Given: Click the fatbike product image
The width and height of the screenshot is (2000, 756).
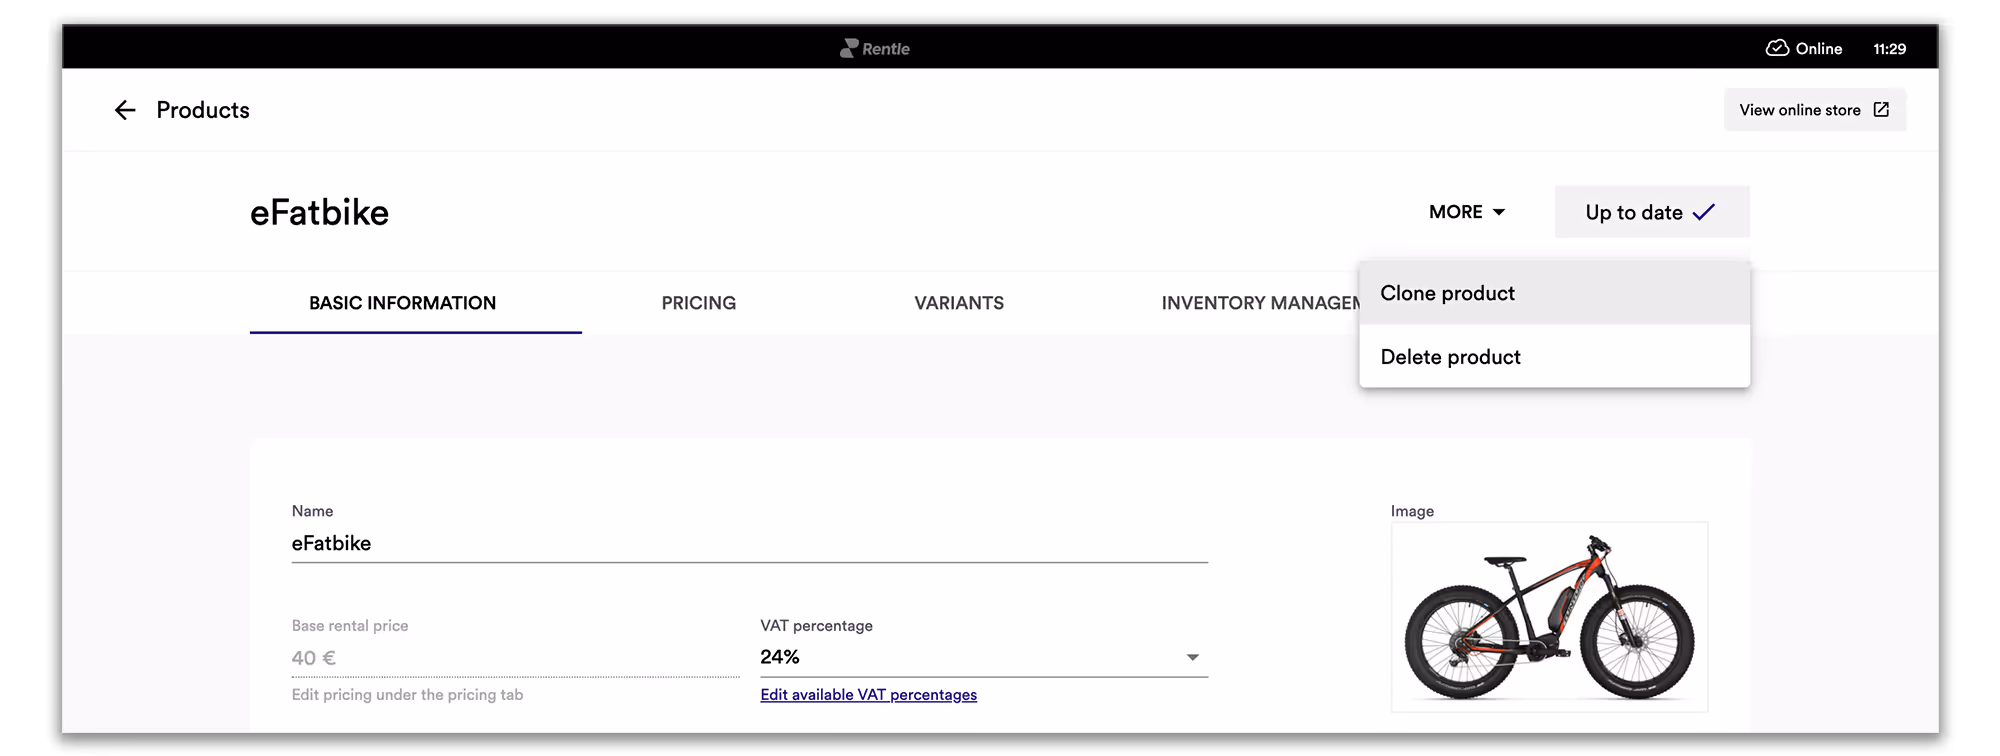Looking at the screenshot, I should pyautogui.click(x=1548, y=617).
